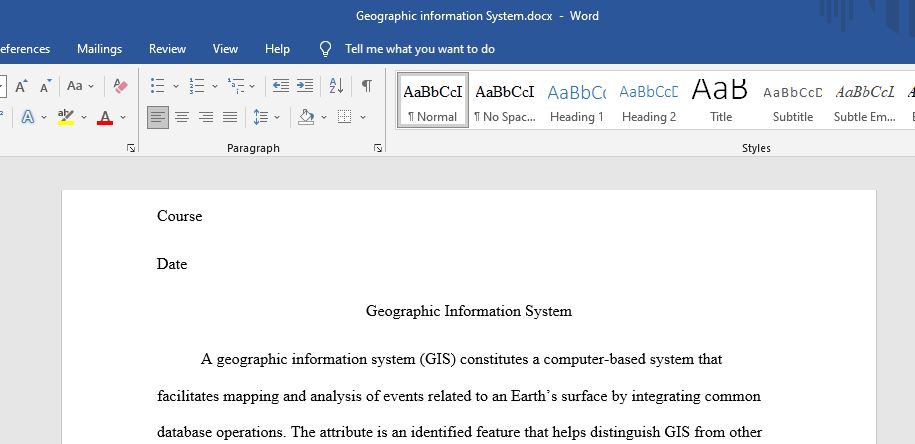Screen dimensions: 915x444
Task: Open the References tab
Action: (24, 49)
